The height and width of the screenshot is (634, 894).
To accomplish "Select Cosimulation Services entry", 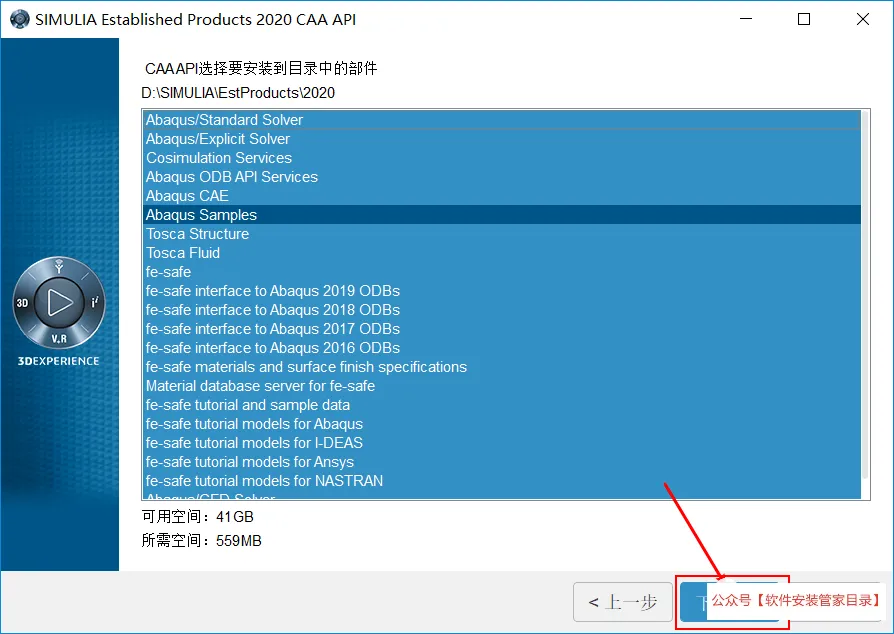I will [502, 158].
